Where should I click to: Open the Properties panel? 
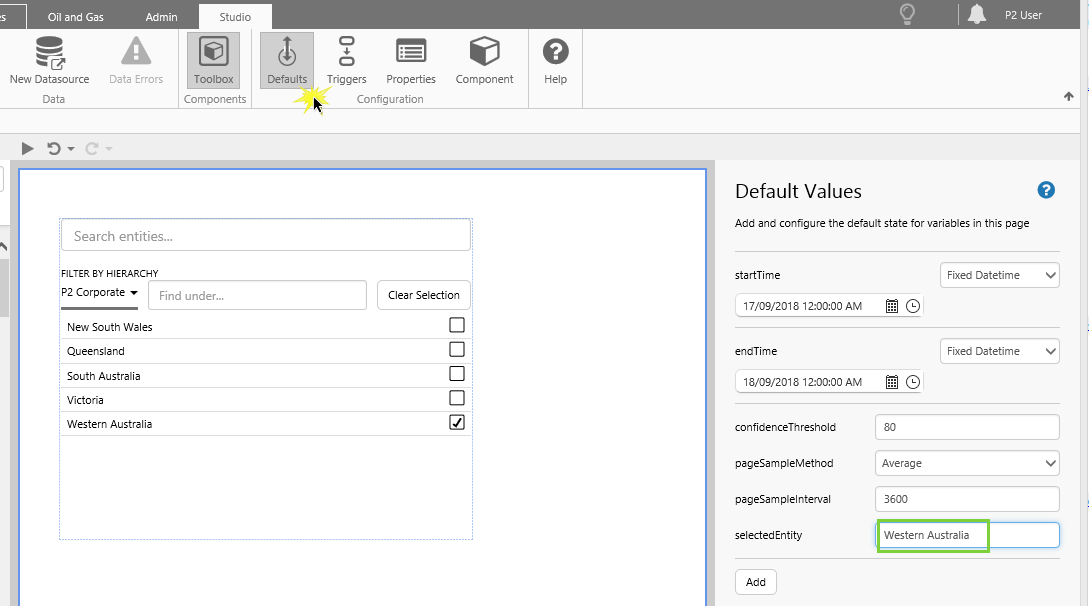click(x=411, y=60)
